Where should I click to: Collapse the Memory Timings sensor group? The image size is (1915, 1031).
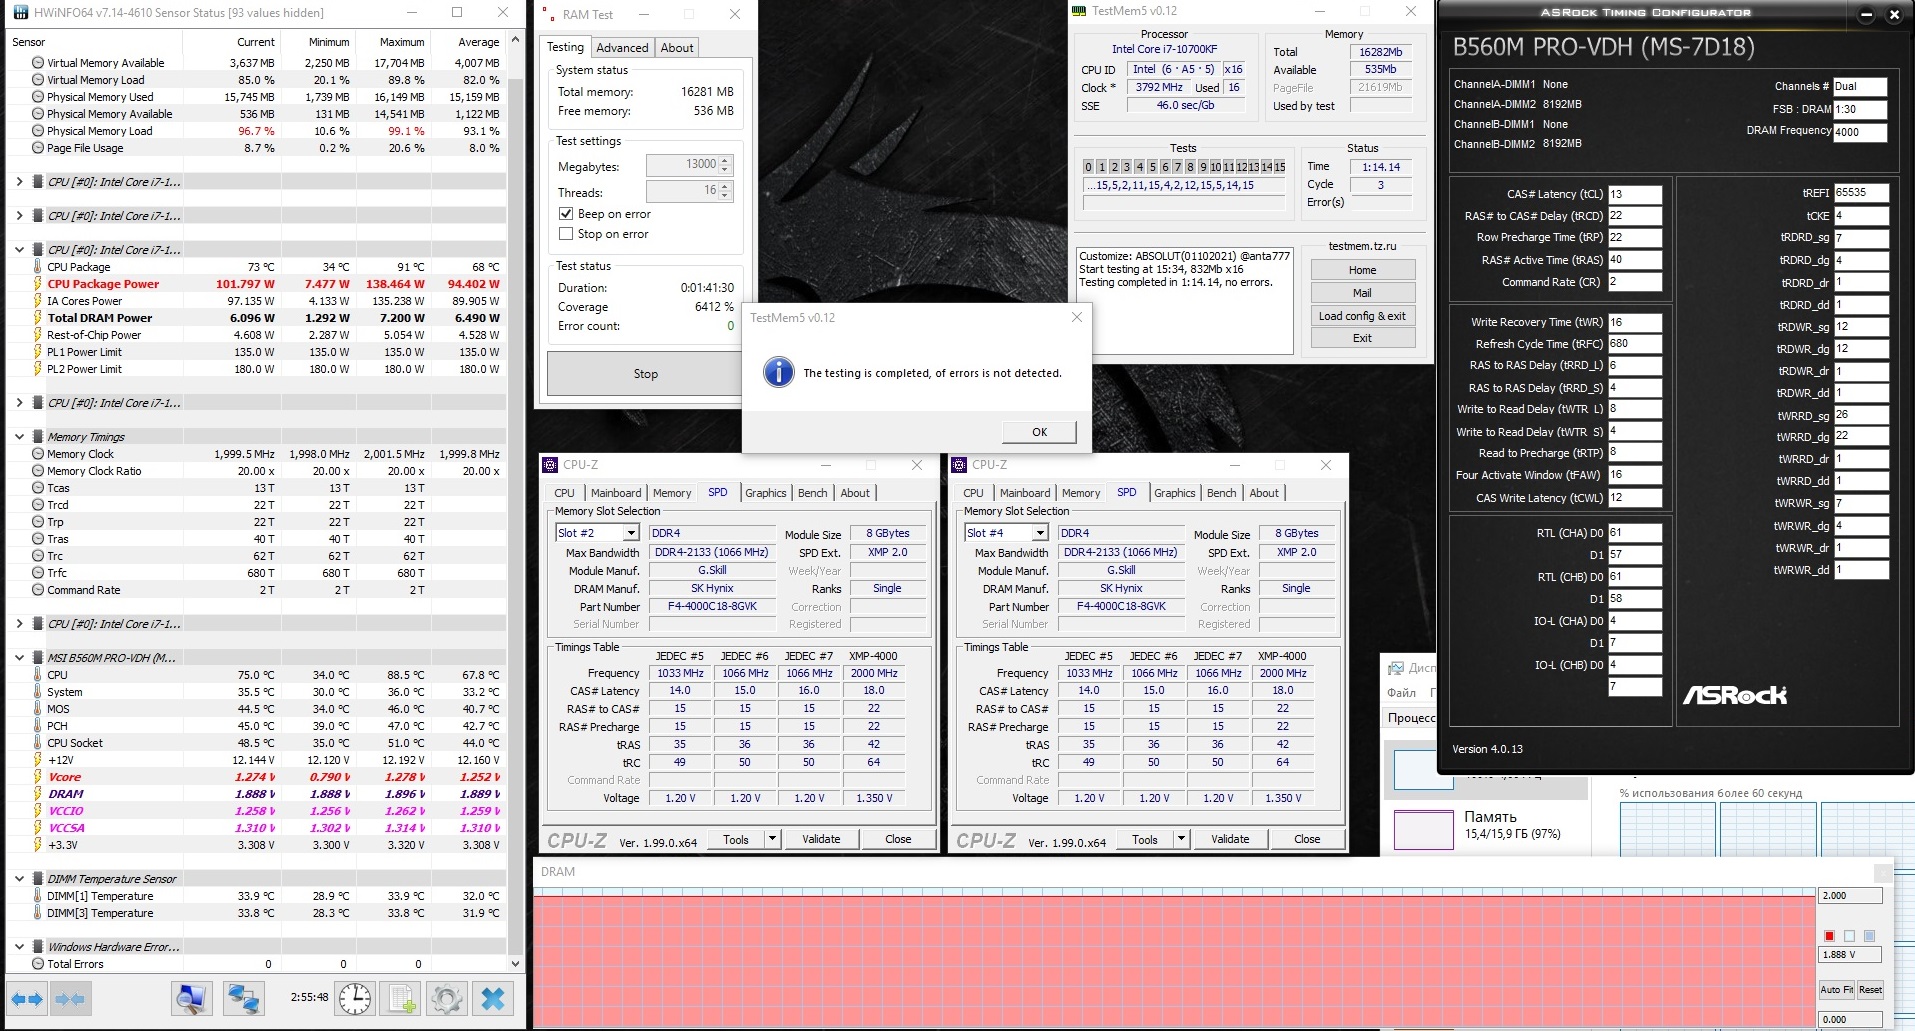click(19, 437)
